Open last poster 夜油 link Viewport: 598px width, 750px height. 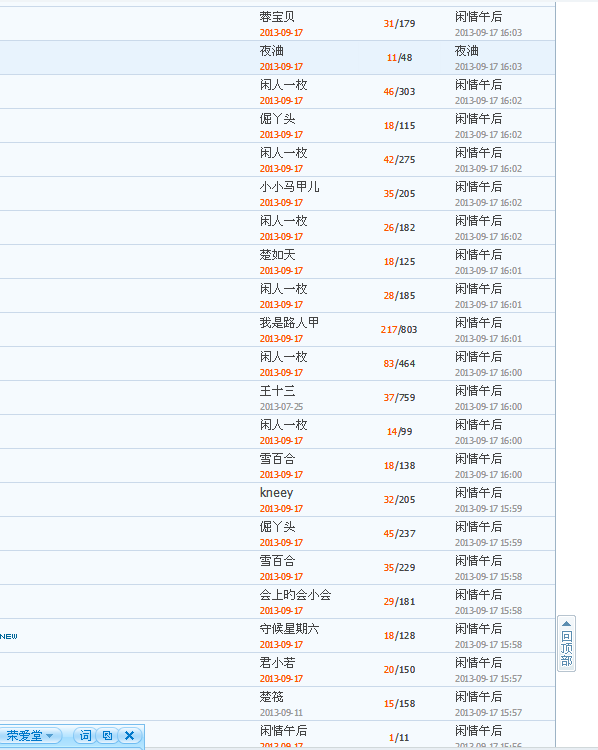[466, 51]
